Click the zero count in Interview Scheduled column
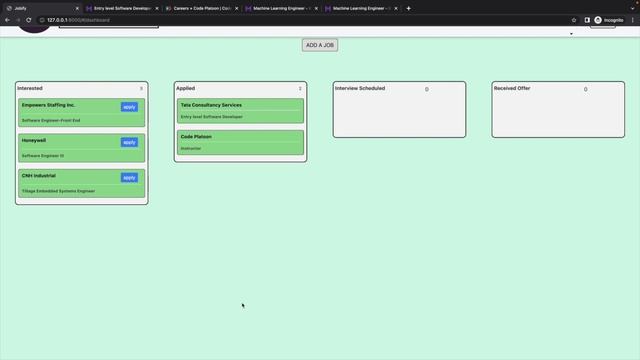This screenshot has height=360, width=640. tap(427, 89)
